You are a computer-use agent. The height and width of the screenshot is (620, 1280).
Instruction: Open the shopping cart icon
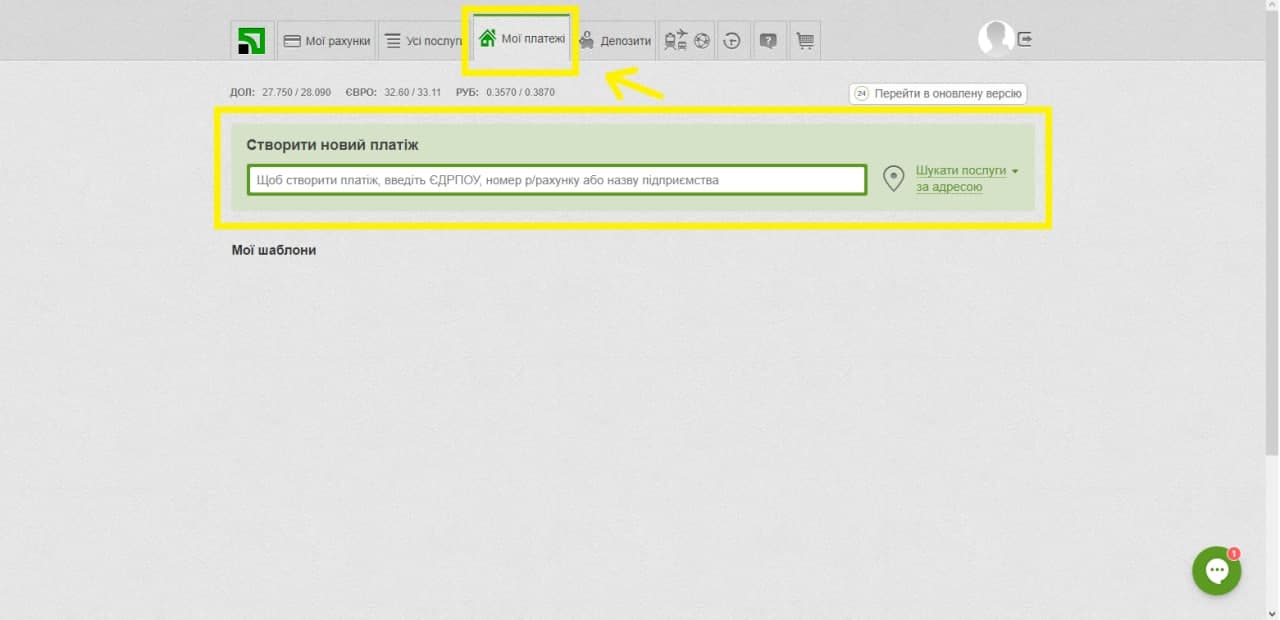click(x=804, y=41)
